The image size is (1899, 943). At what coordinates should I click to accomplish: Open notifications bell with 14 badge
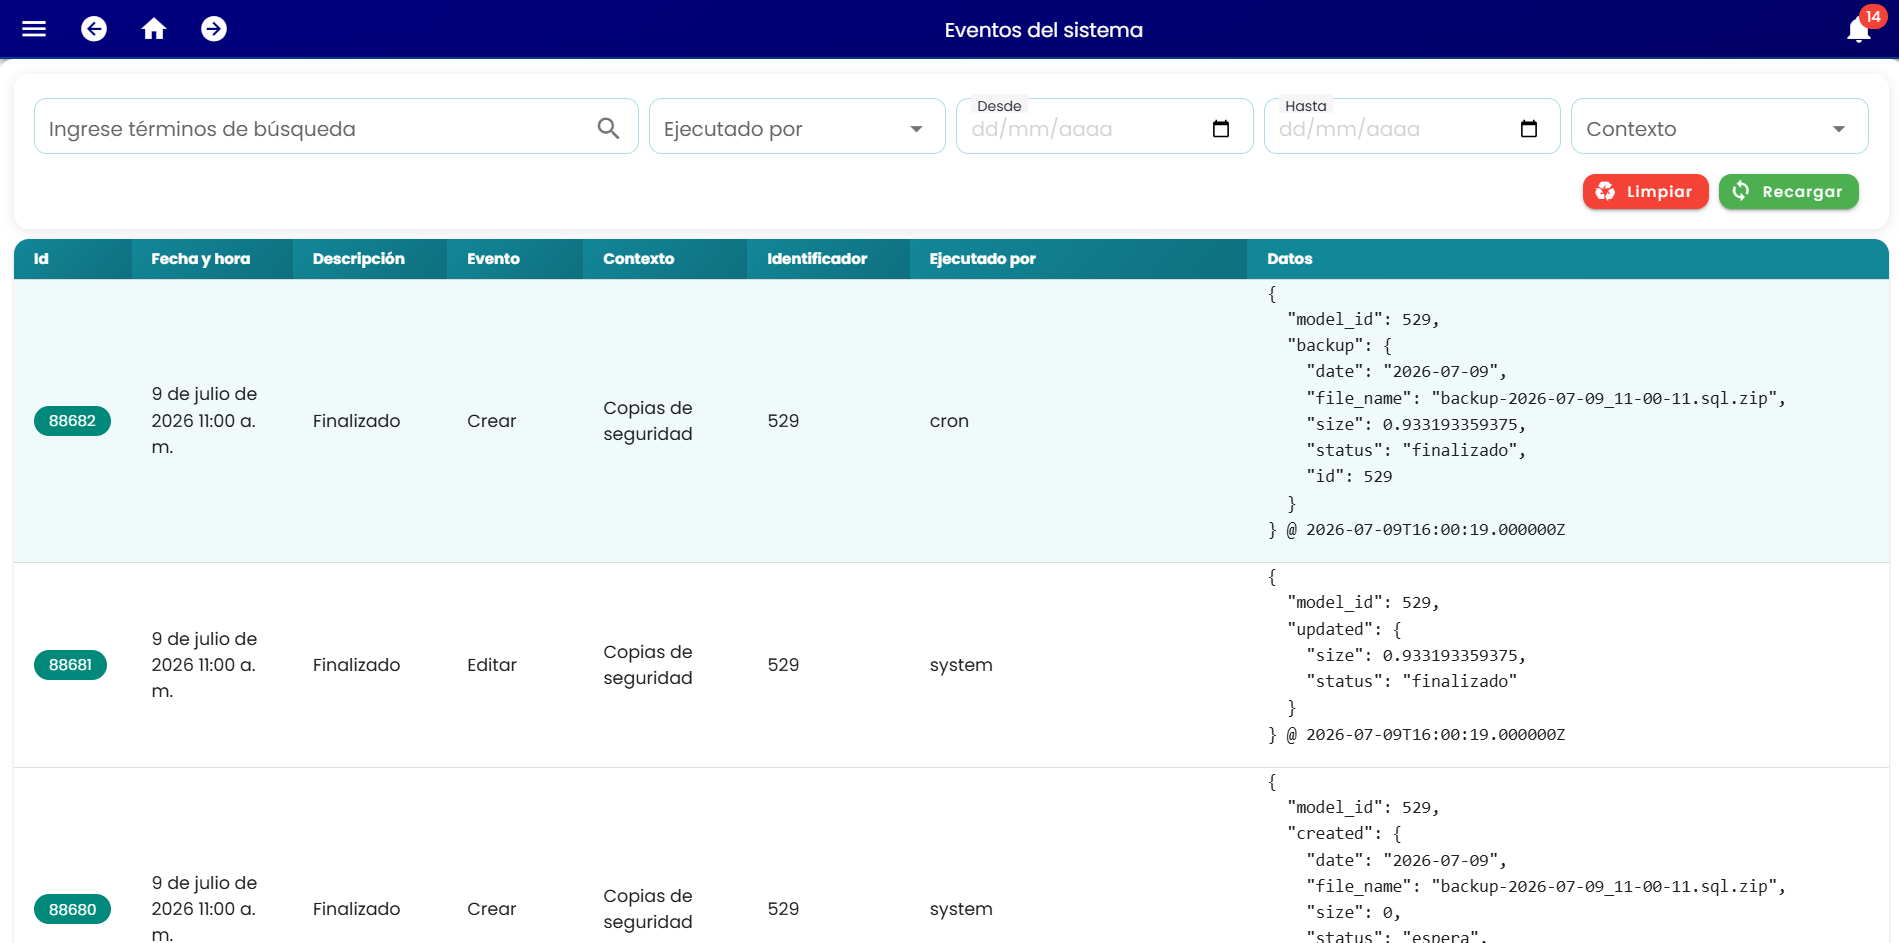pyautogui.click(x=1860, y=29)
